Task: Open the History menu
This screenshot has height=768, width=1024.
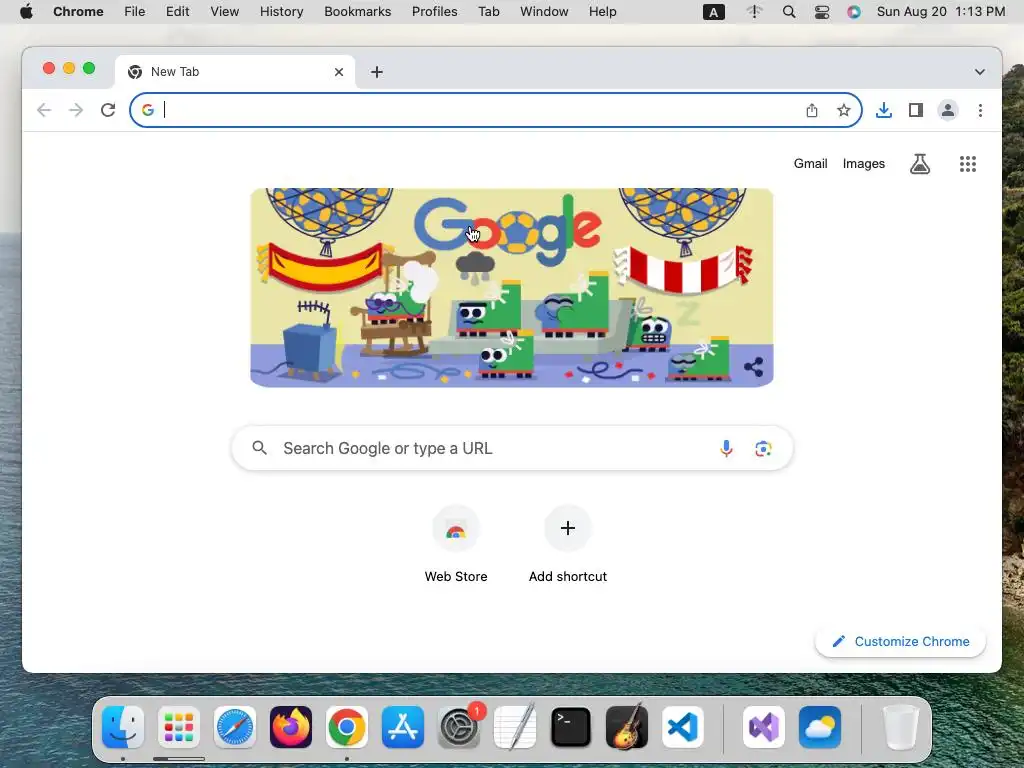Action: tap(281, 12)
